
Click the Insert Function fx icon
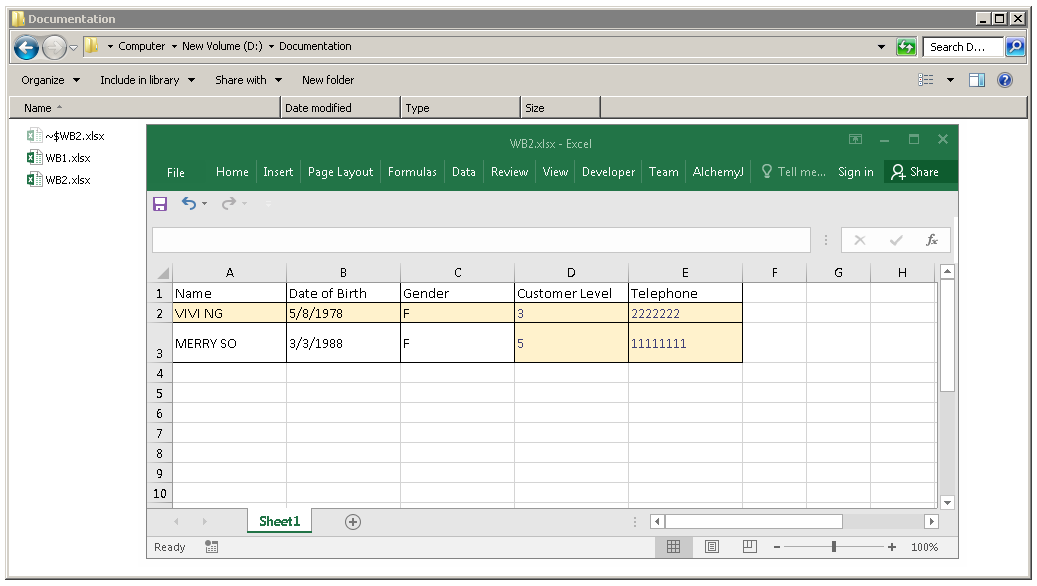pyautogui.click(x=931, y=240)
